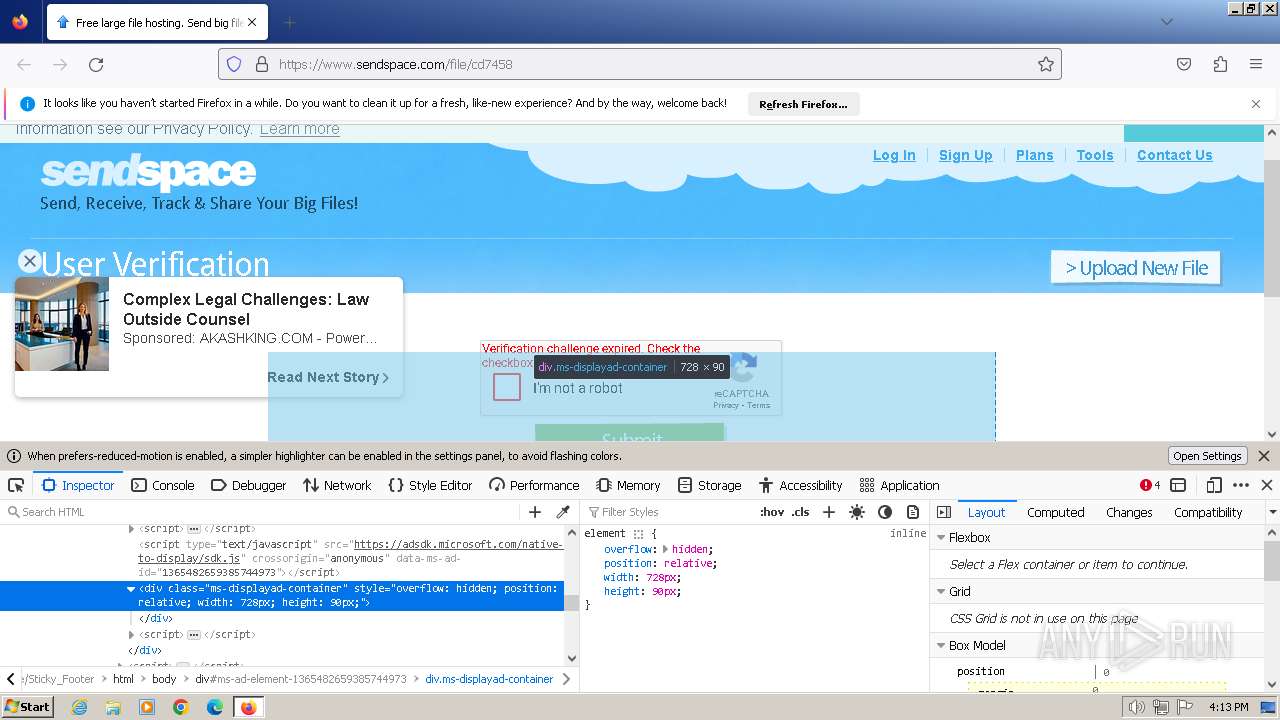Switch sidebar to the Changes tab
This screenshot has width=1280, height=720.
[x=1129, y=512]
